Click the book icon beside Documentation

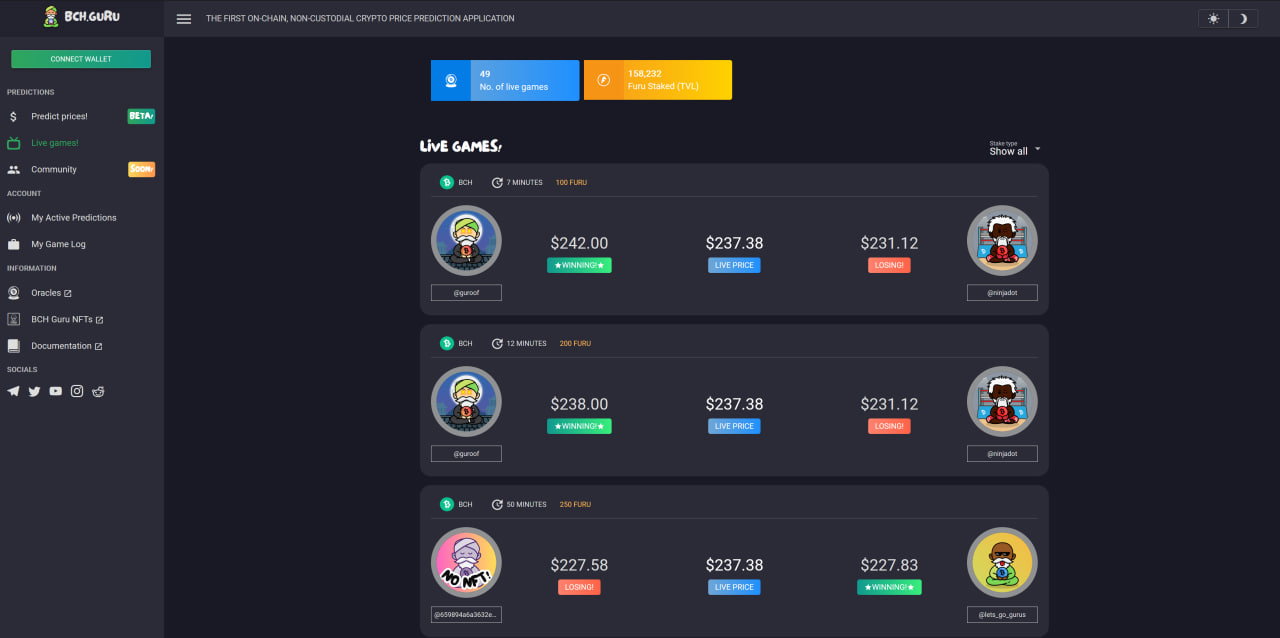click(13, 346)
